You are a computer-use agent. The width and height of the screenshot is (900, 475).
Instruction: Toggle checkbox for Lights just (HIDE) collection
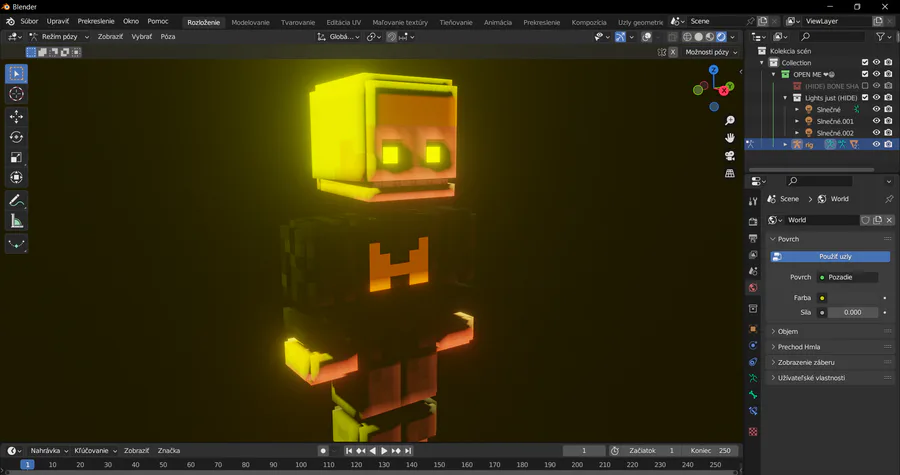[x=865, y=98]
